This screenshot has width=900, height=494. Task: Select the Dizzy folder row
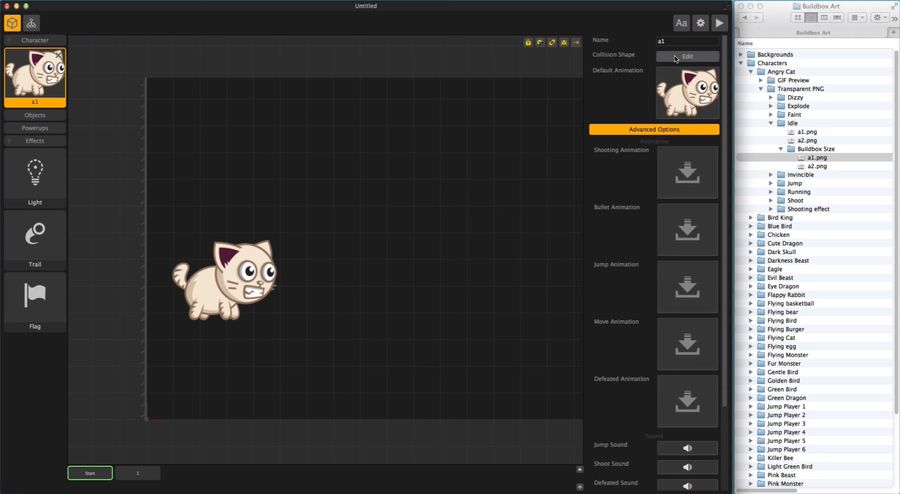click(x=815, y=98)
